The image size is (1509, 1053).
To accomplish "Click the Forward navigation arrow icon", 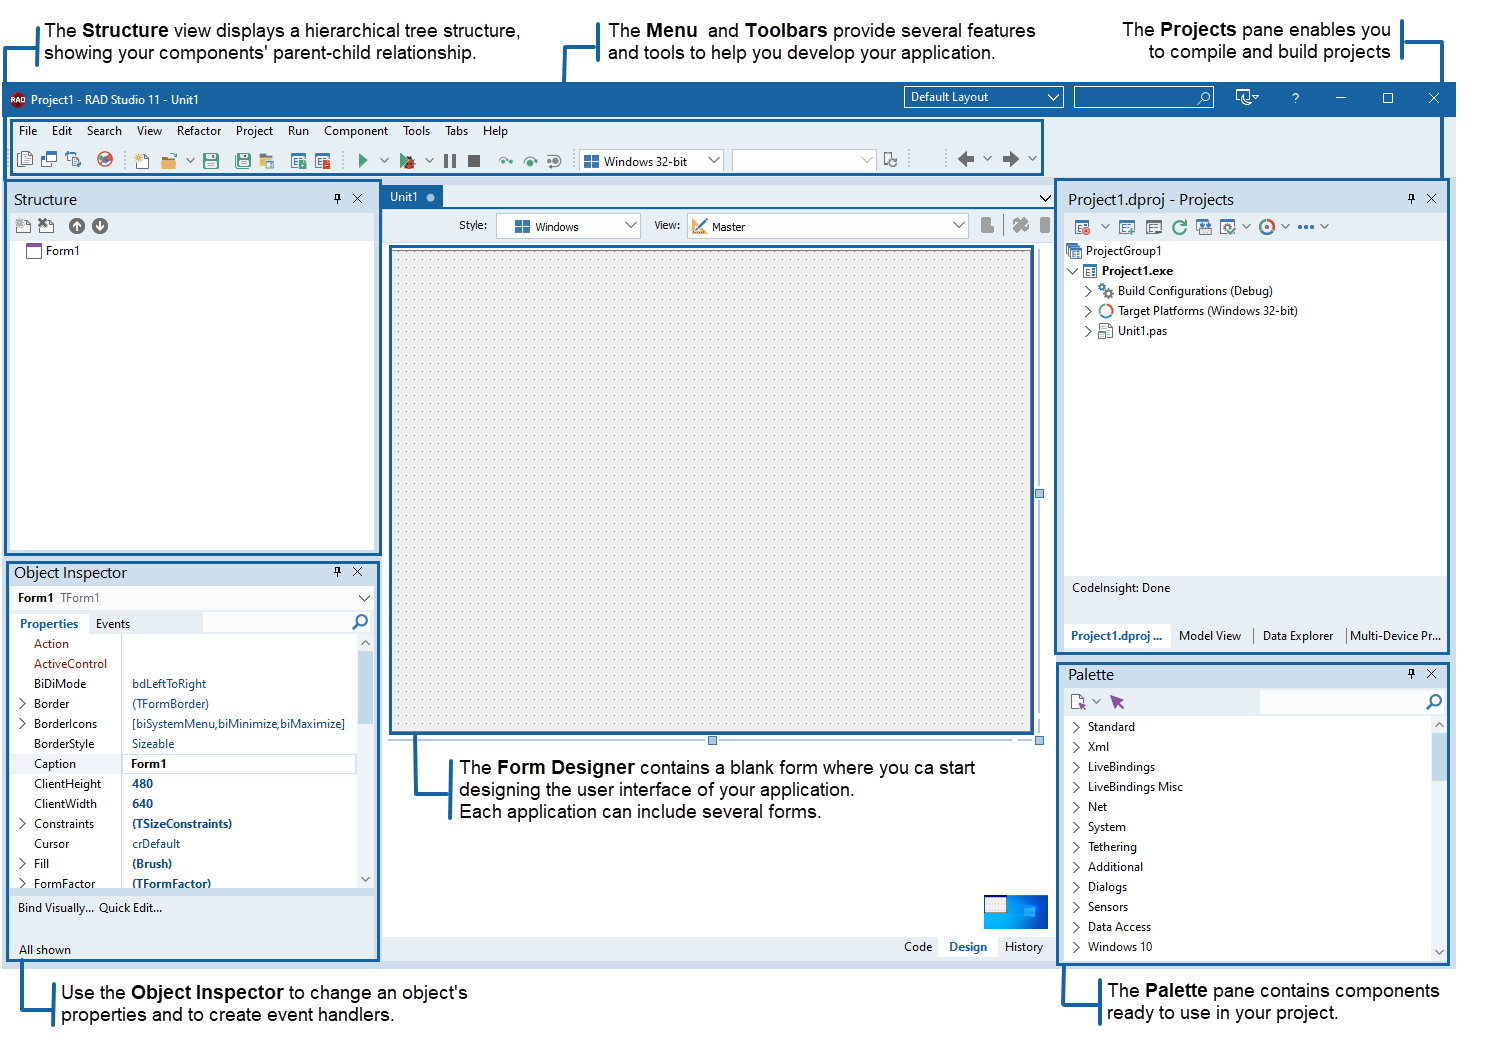I will 1011,159.
